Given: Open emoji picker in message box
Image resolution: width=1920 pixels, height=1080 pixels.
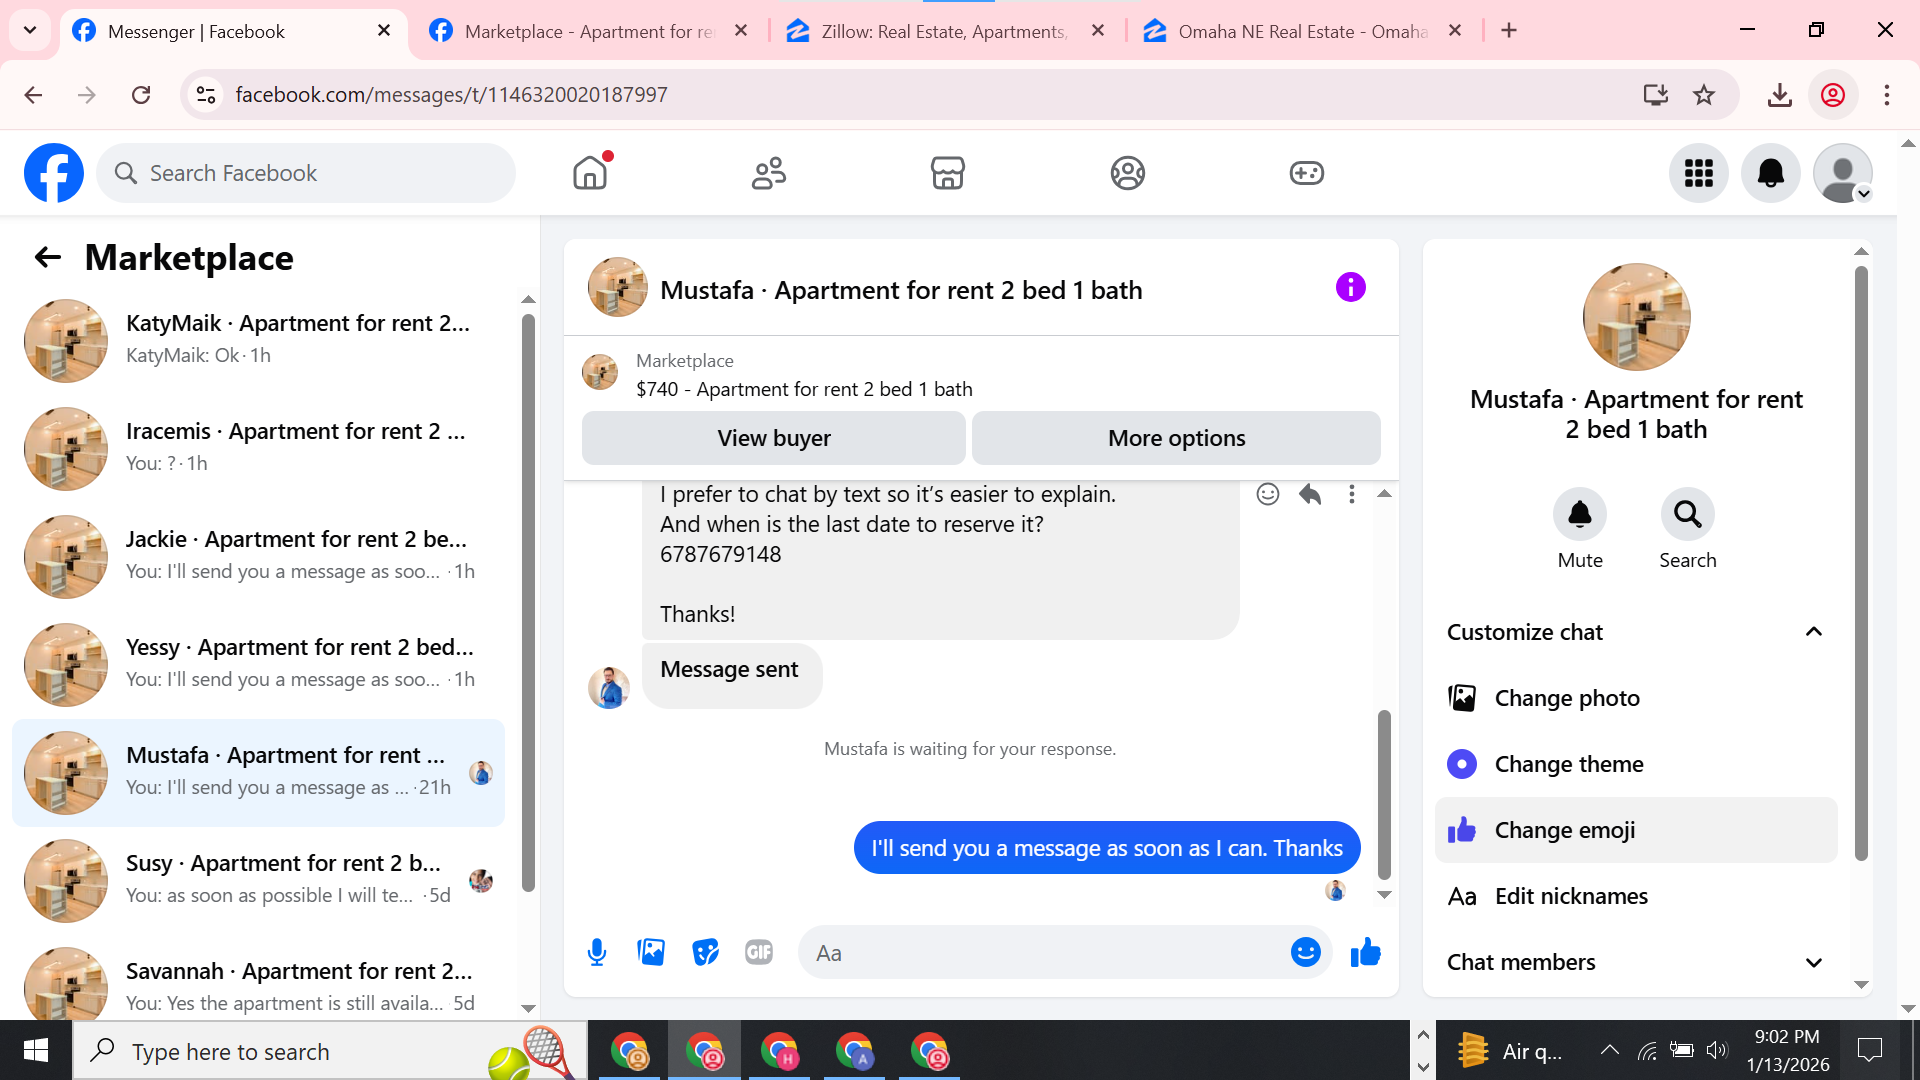Looking at the screenshot, I should [x=1305, y=952].
